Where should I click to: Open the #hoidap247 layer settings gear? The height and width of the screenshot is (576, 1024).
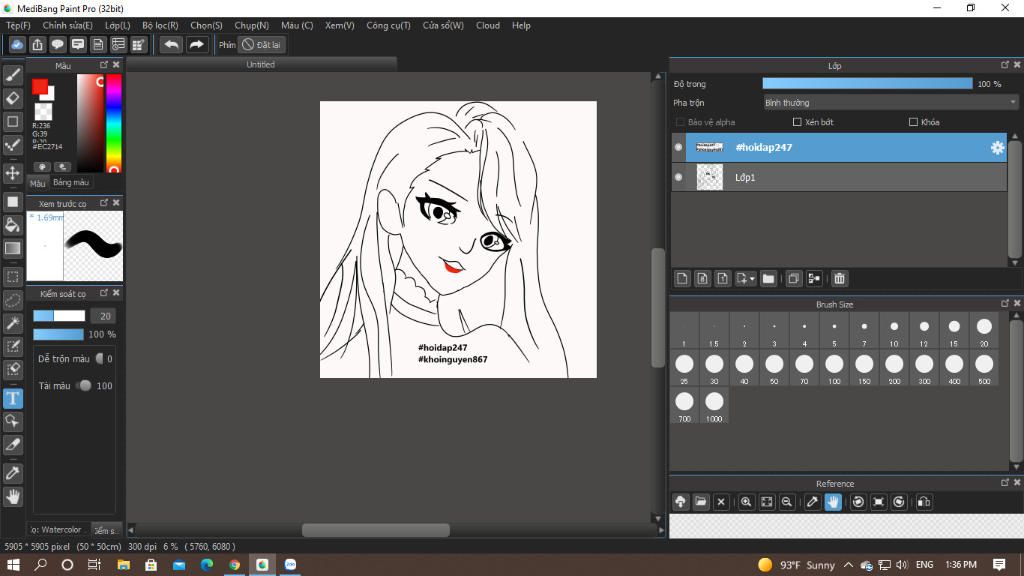tap(997, 148)
